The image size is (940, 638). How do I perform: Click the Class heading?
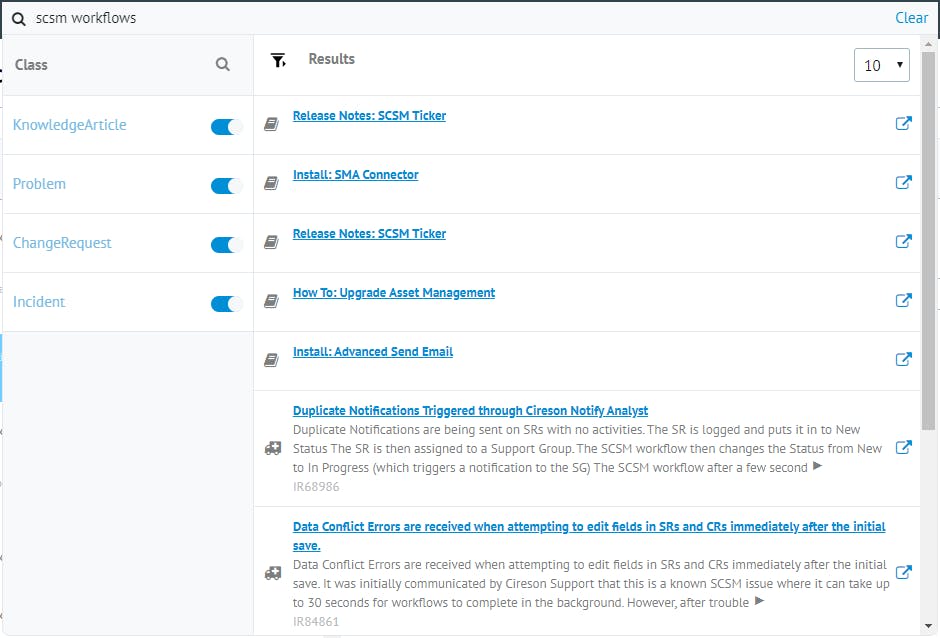coord(31,65)
